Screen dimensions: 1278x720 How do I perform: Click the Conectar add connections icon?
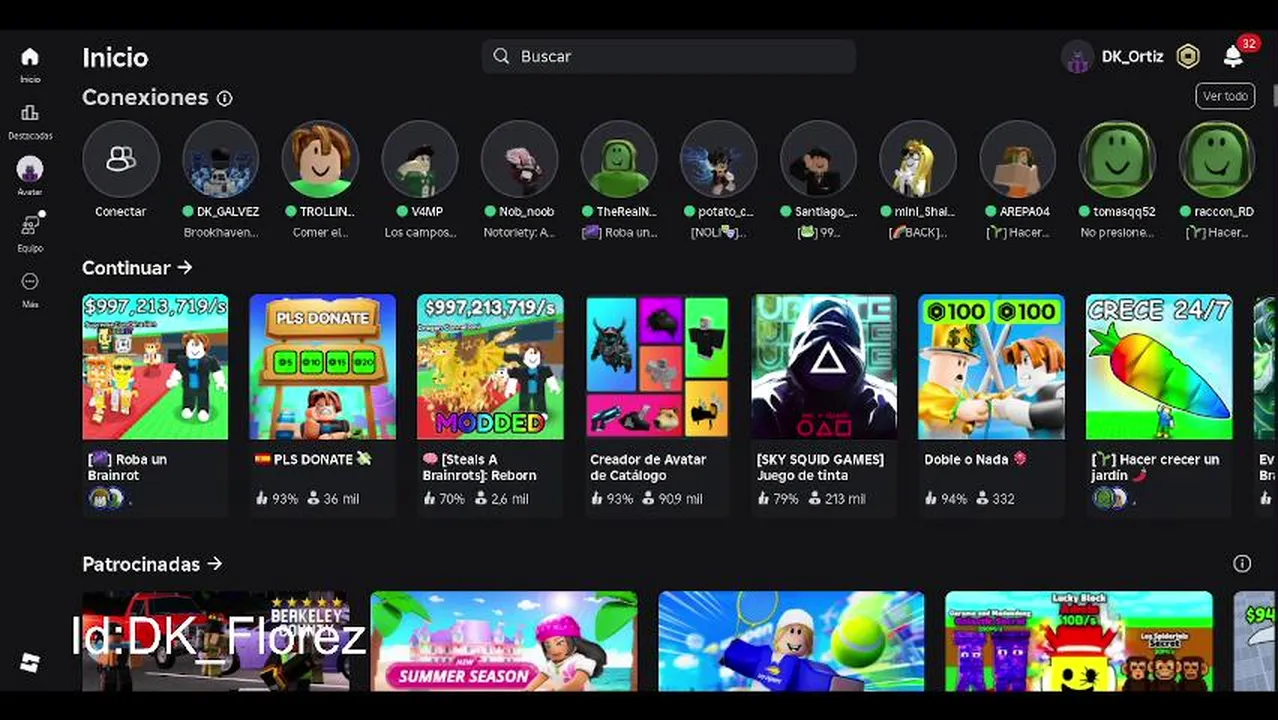tap(121, 159)
